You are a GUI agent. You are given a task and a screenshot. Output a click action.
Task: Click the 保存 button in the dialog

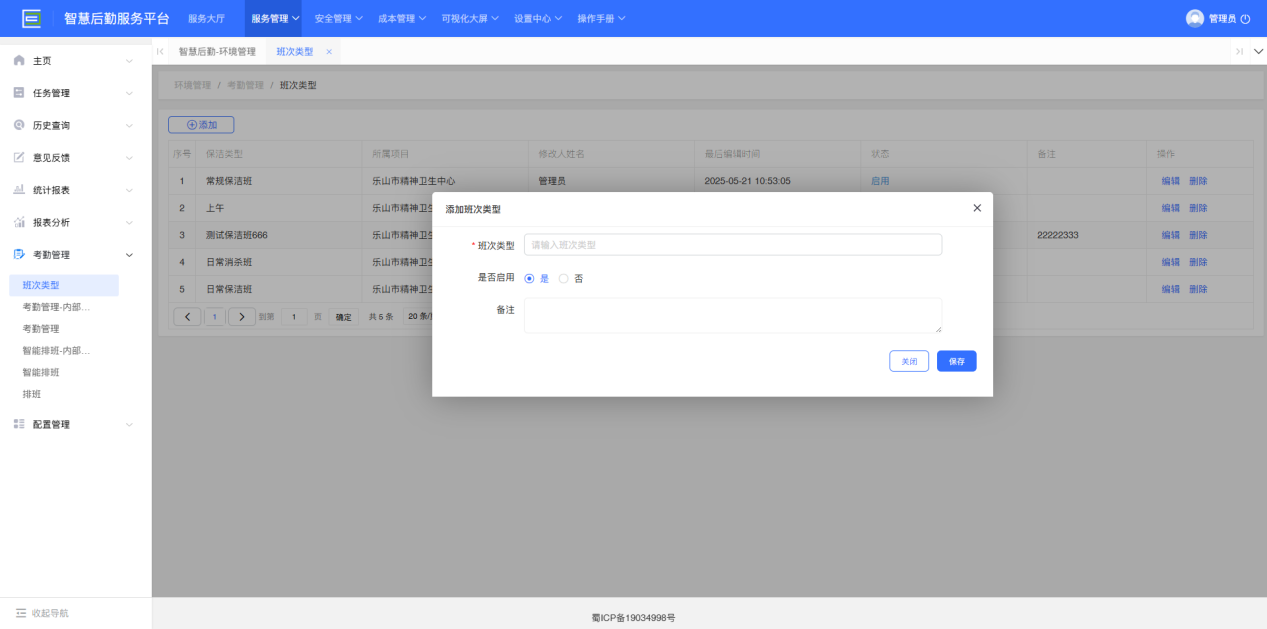coord(957,361)
